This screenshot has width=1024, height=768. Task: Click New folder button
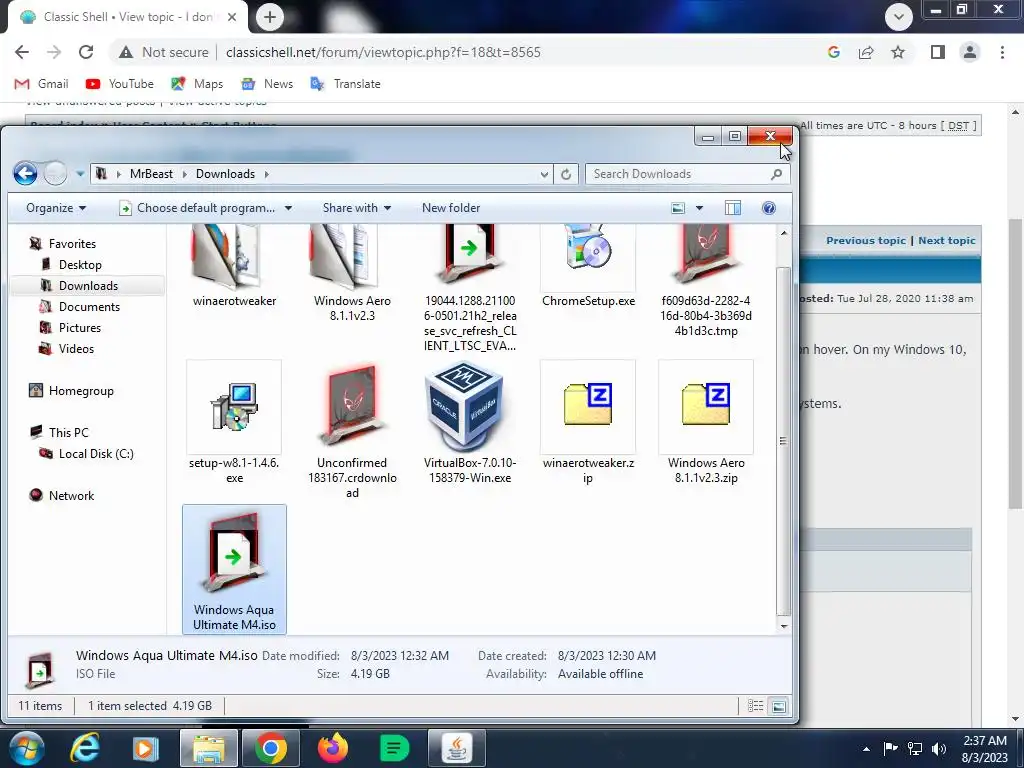[451, 208]
